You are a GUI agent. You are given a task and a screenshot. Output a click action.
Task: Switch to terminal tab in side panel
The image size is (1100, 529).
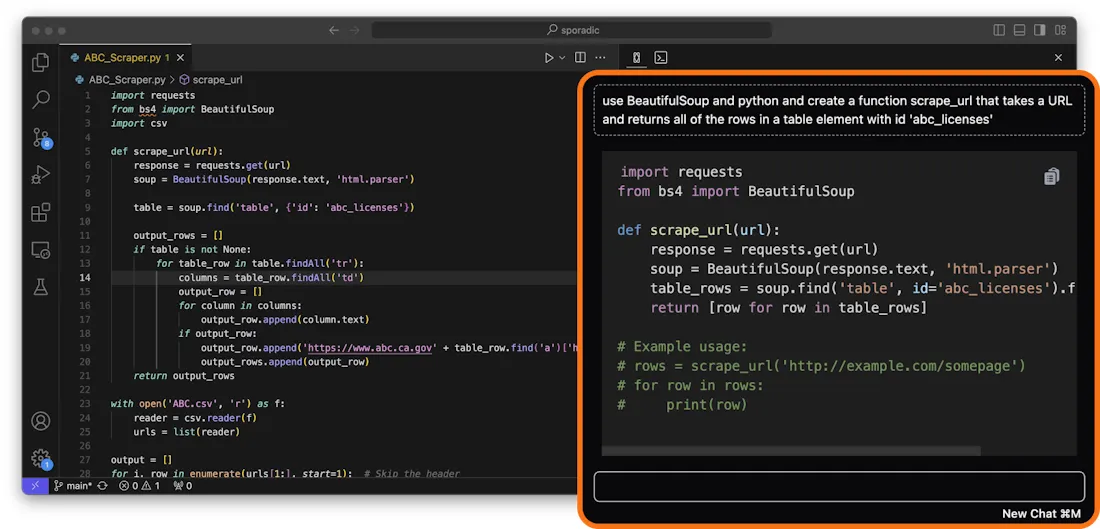660,58
